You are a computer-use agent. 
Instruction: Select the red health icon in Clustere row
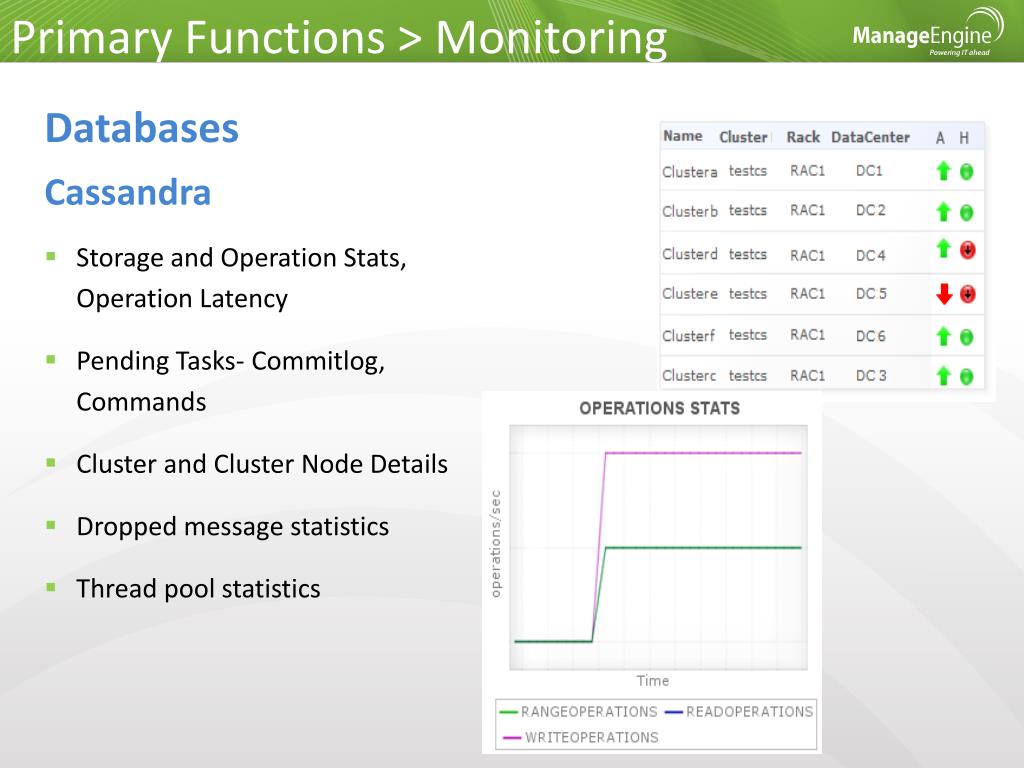pyautogui.click(x=967, y=294)
